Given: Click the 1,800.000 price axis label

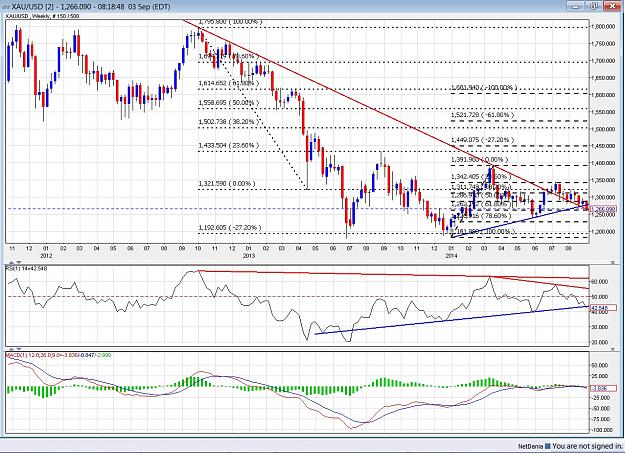Looking at the screenshot, I should tap(604, 27).
